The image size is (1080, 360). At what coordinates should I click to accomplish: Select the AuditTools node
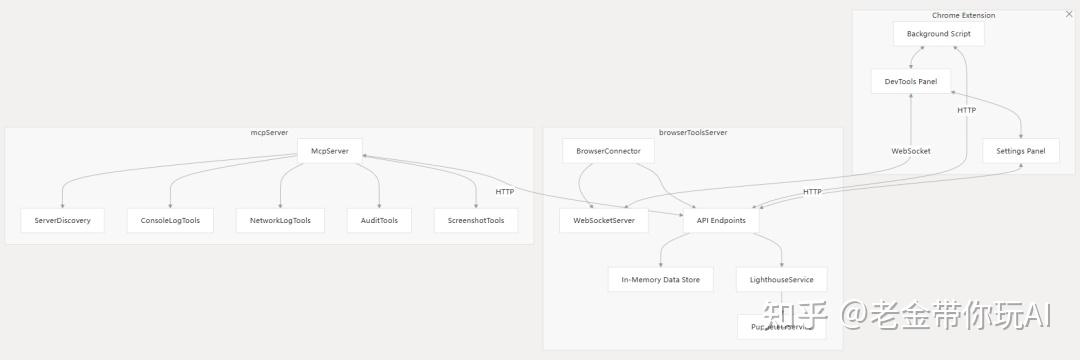pyautogui.click(x=380, y=220)
